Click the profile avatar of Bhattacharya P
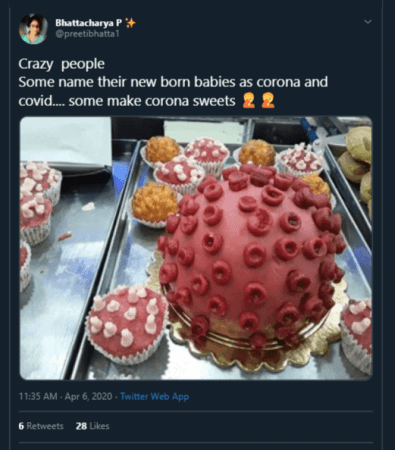The width and height of the screenshot is (395, 450). pyautogui.click(x=33, y=29)
